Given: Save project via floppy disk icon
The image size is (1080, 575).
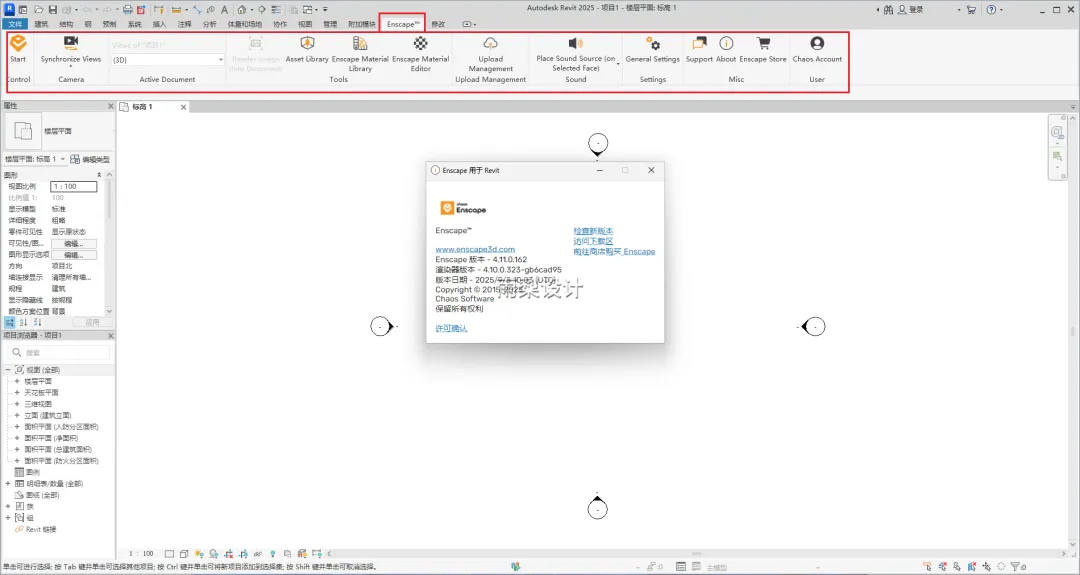Looking at the screenshot, I should (x=53, y=10).
